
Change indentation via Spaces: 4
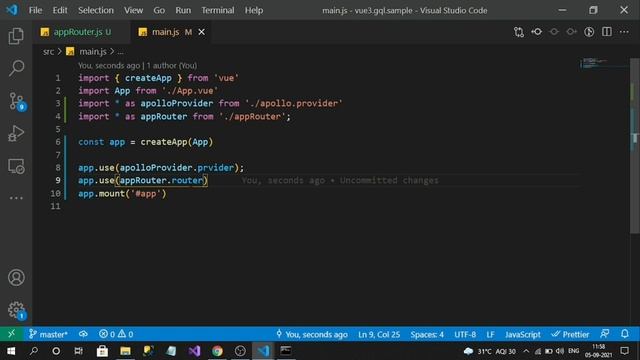[427, 334]
